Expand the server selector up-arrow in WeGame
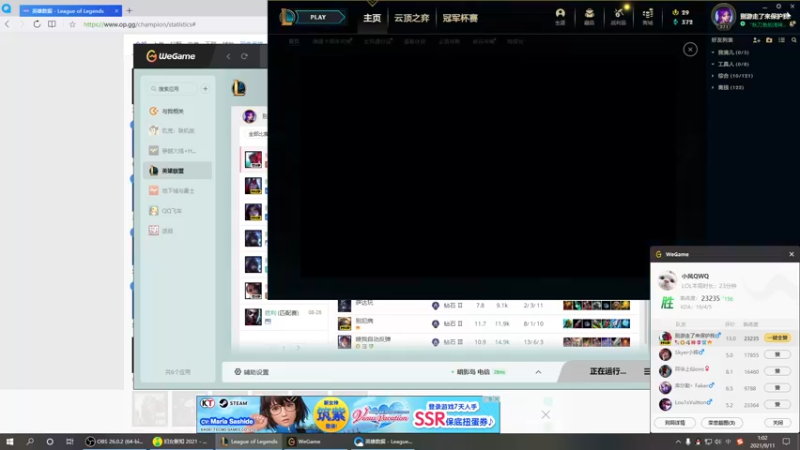The height and width of the screenshot is (450, 800). point(538,372)
